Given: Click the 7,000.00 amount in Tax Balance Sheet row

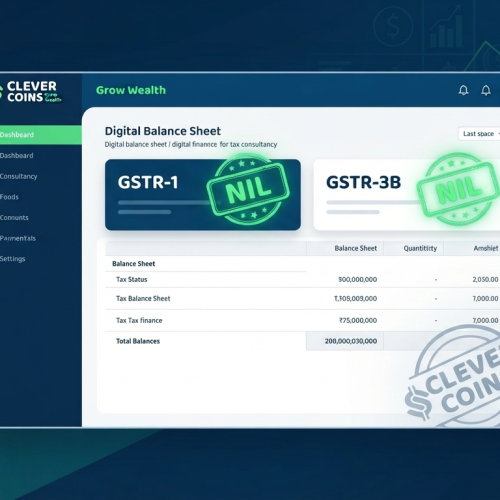Looking at the screenshot, I should [x=485, y=298].
